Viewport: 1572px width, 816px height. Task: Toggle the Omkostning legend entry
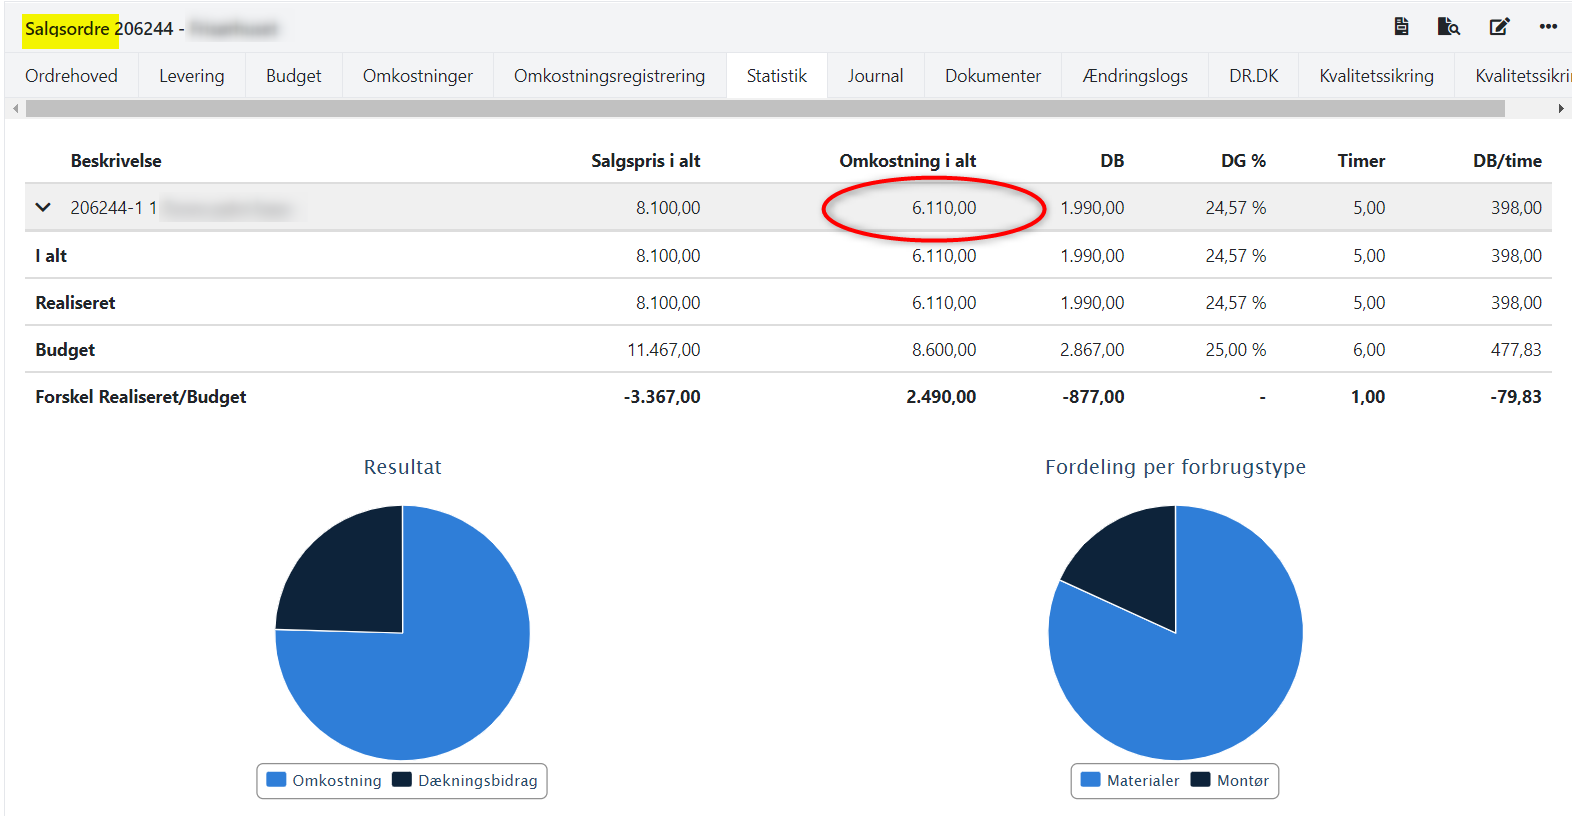[x=325, y=781]
